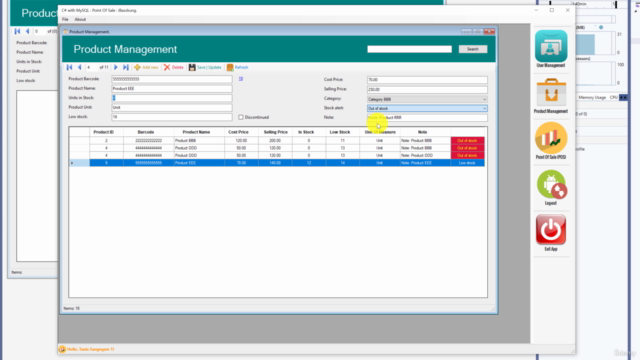Toggle the Discontinued checkbox

pyautogui.click(x=241, y=117)
